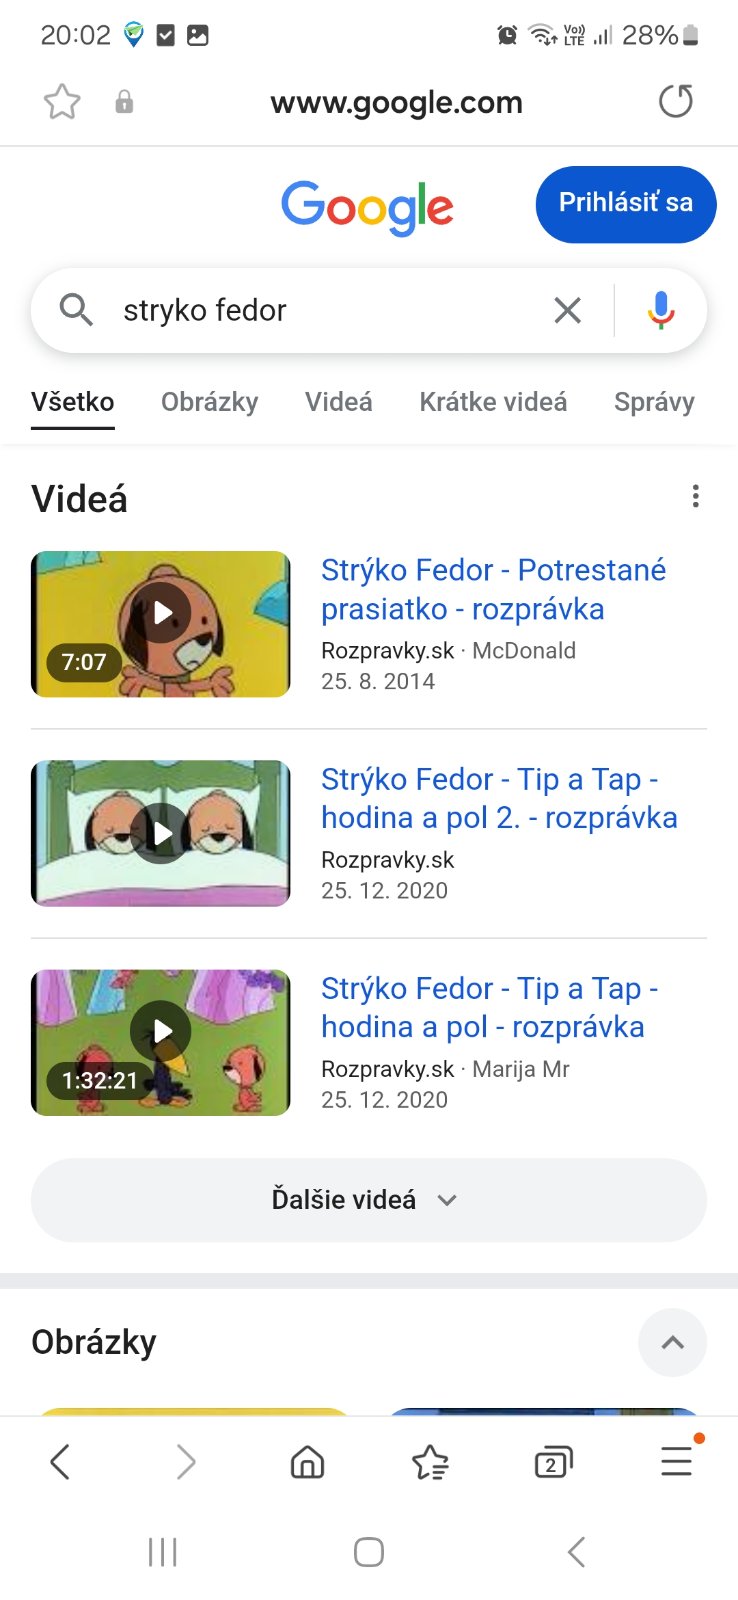Open the Videá search tab
Image resolution: width=738 pixels, height=1600 pixels.
pos(339,402)
